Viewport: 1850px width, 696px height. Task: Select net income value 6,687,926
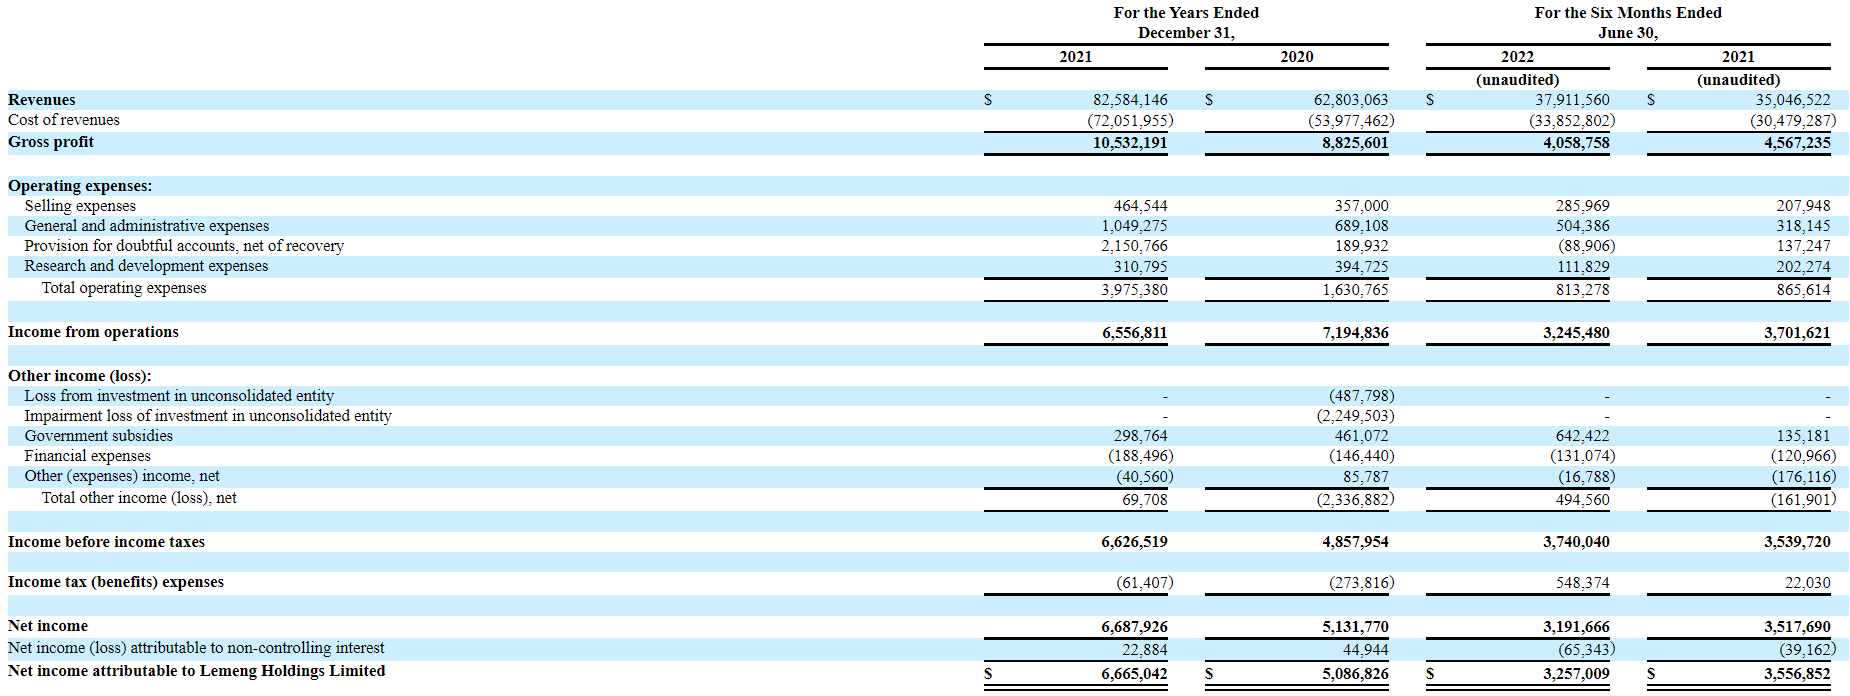[1134, 627]
